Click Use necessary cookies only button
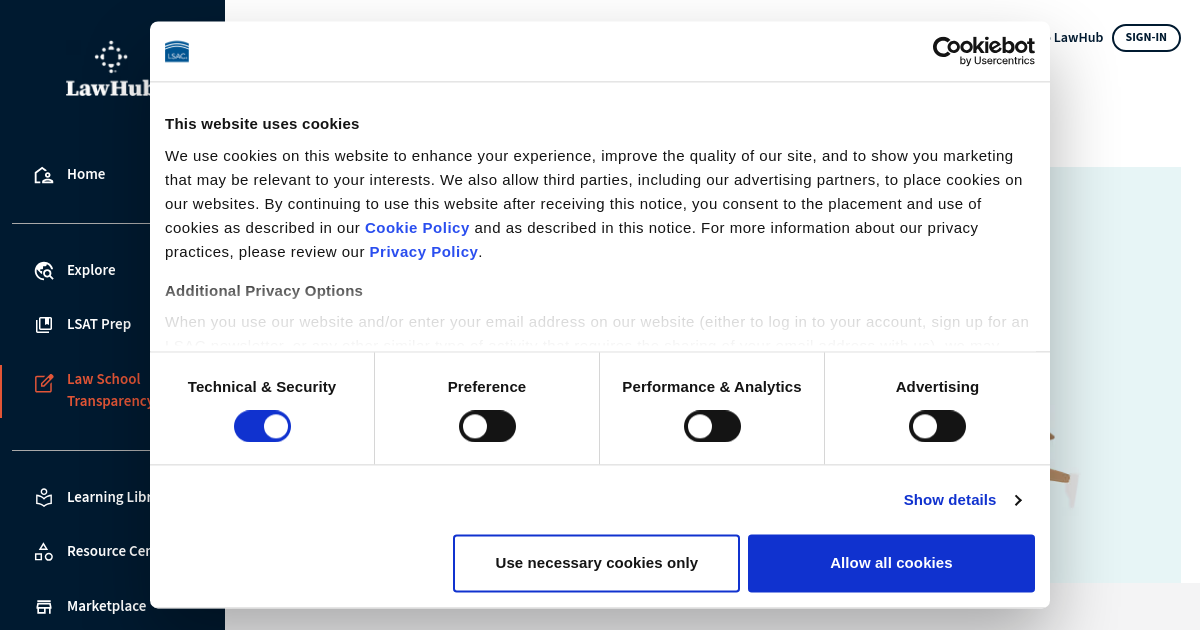 point(596,563)
